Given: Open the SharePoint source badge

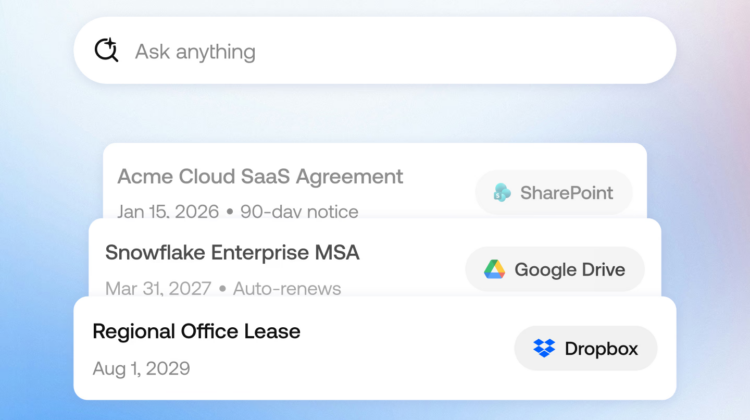Looking at the screenshot, I should [553, 193].
